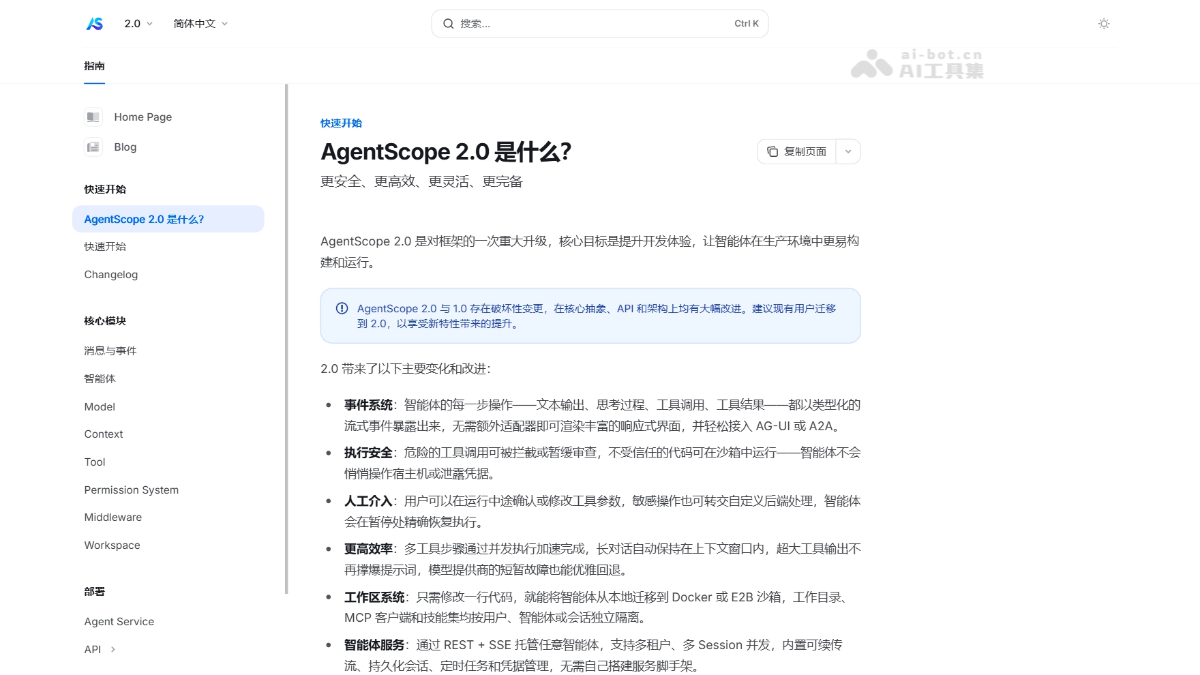Screen dimensions: 1200x675
Task: Click the Ctrl K shortcut hint
Action: pyautogui.click(x=746, y=23)
